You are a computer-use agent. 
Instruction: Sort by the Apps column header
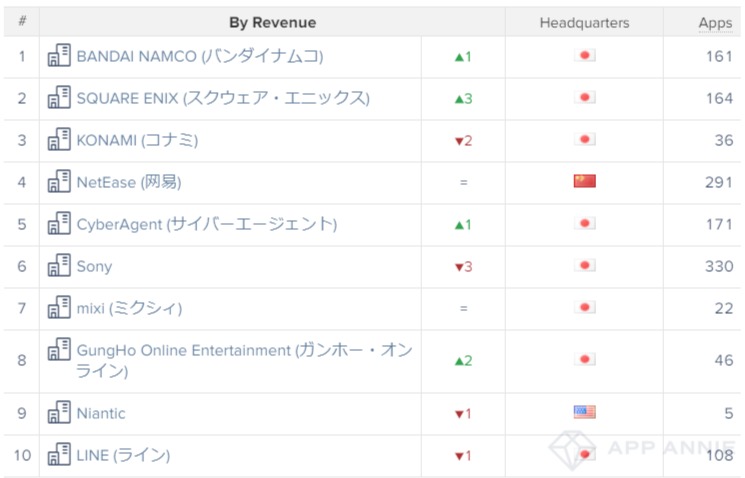[715, 23]
